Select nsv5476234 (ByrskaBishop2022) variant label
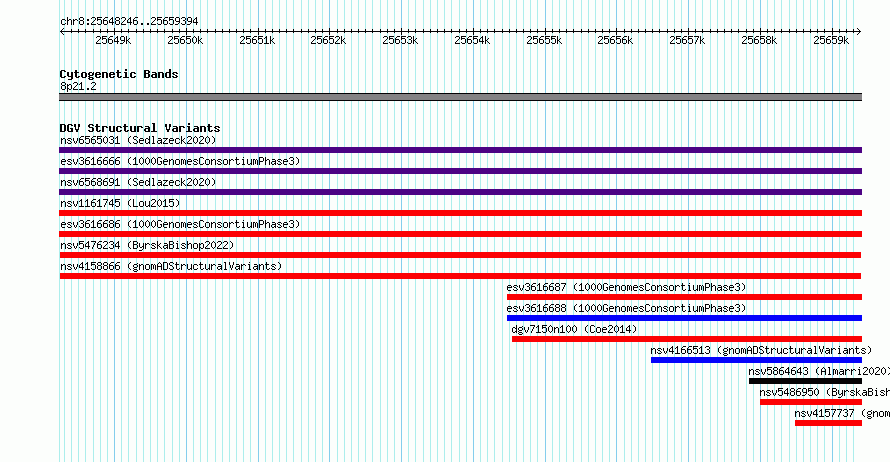Image resolution: width=890 pixels, height=462 pixels. tap(147, 245)
